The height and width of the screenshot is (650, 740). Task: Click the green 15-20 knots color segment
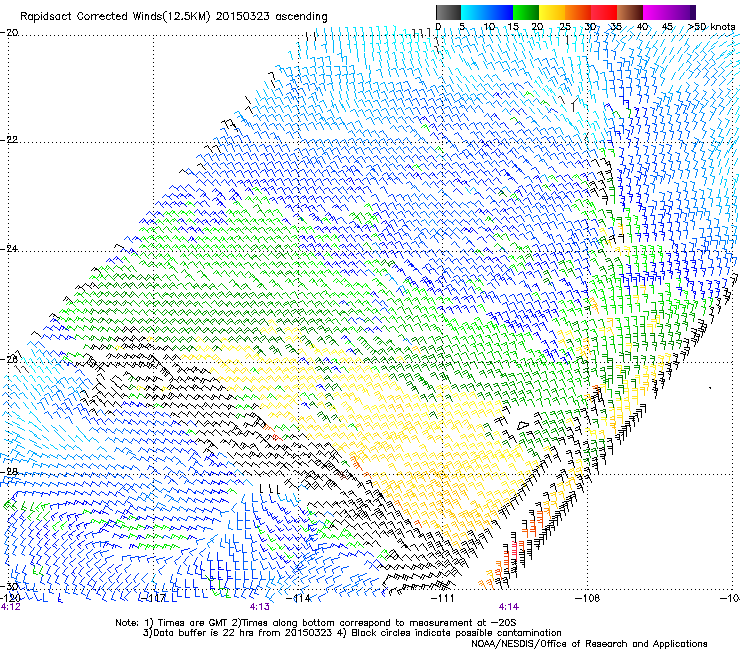[526, 12]
